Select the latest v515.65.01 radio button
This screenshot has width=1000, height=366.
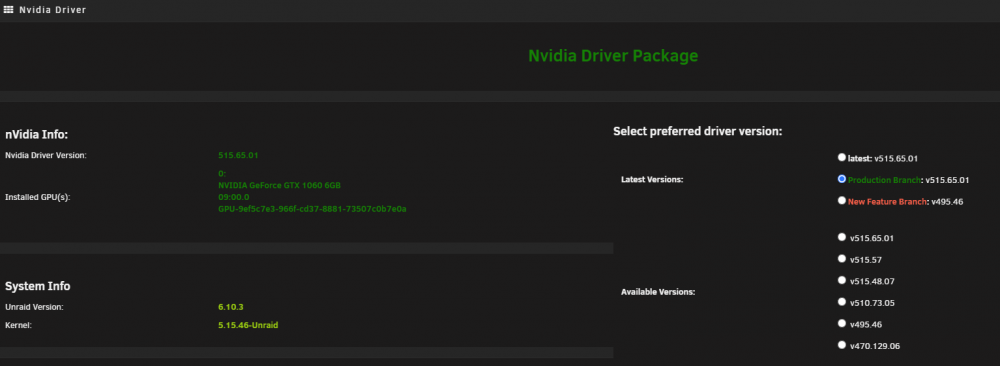842,157
